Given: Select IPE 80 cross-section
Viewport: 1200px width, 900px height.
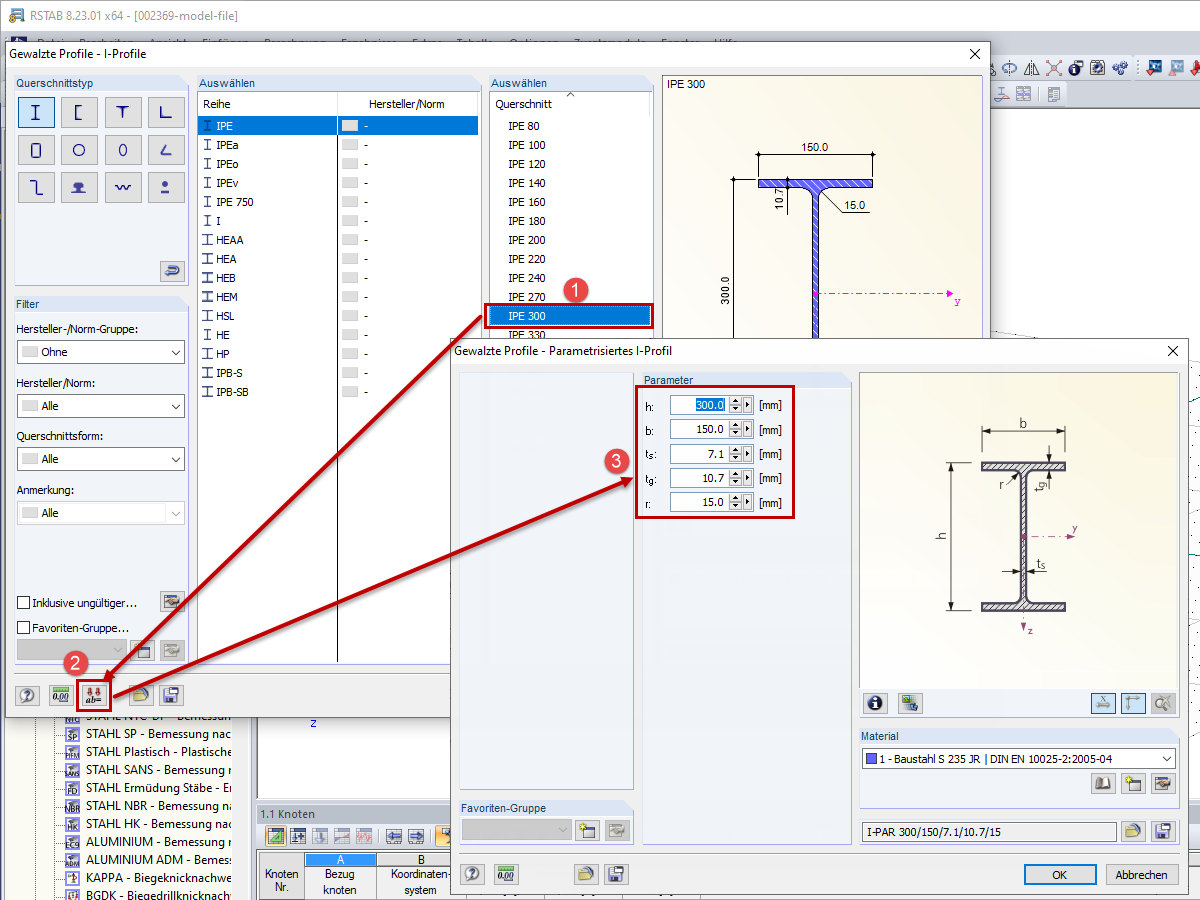Looking at the screenshot, I should [x=571, y=126].
